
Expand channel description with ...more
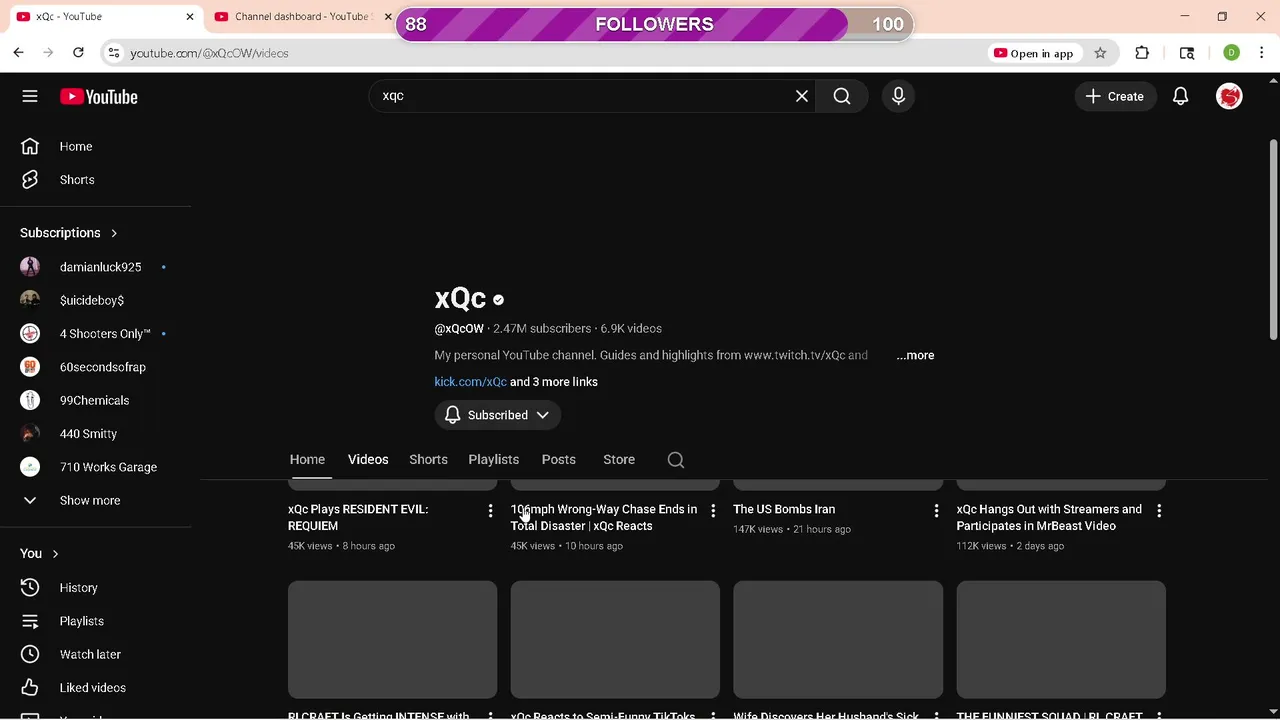[x=915, y=355]
